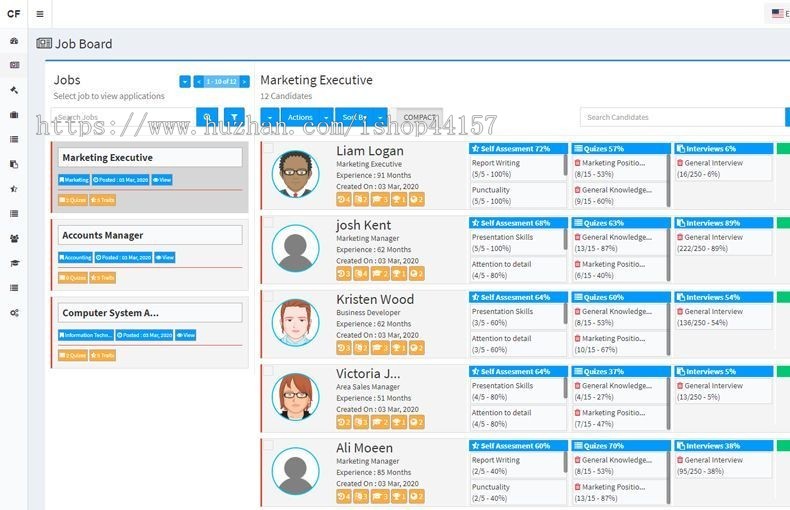790x510 pixels.
Task: Delete Marketing Position quiz for Liam Logan
Action: (577, 163)
